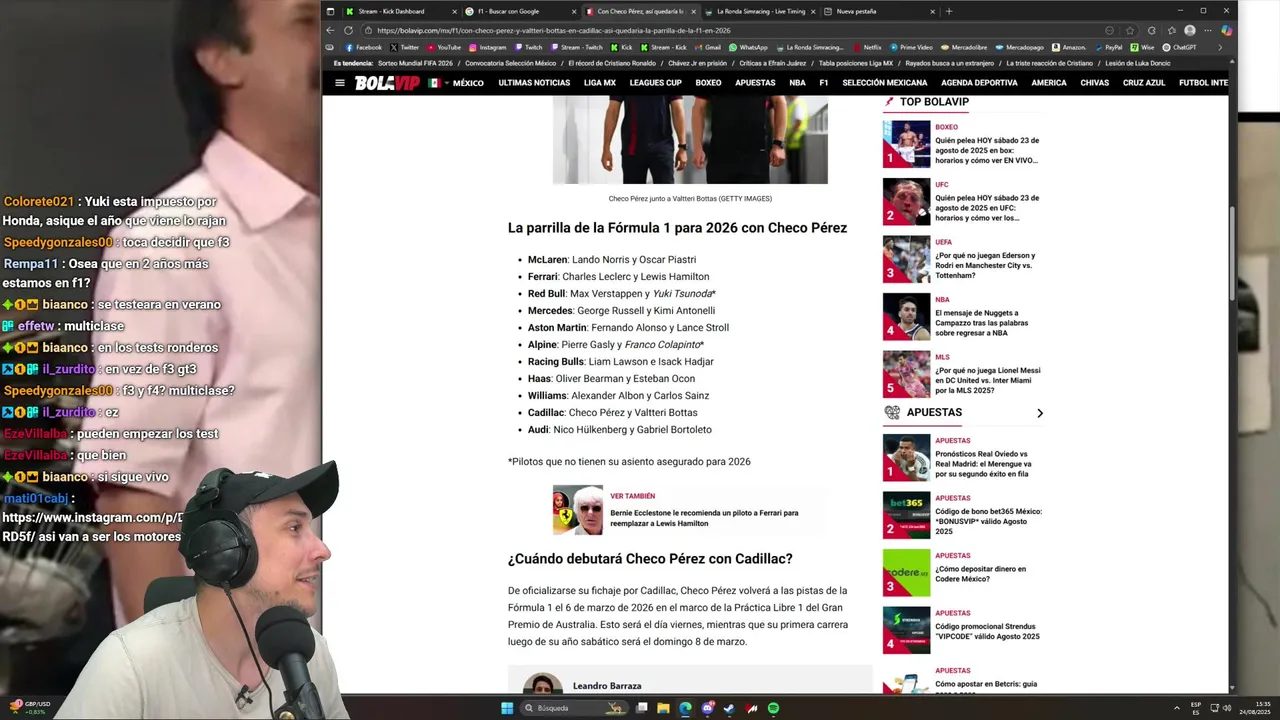Open LIGA MX in site navigation
1280x720 pixels.
[600, 83]
